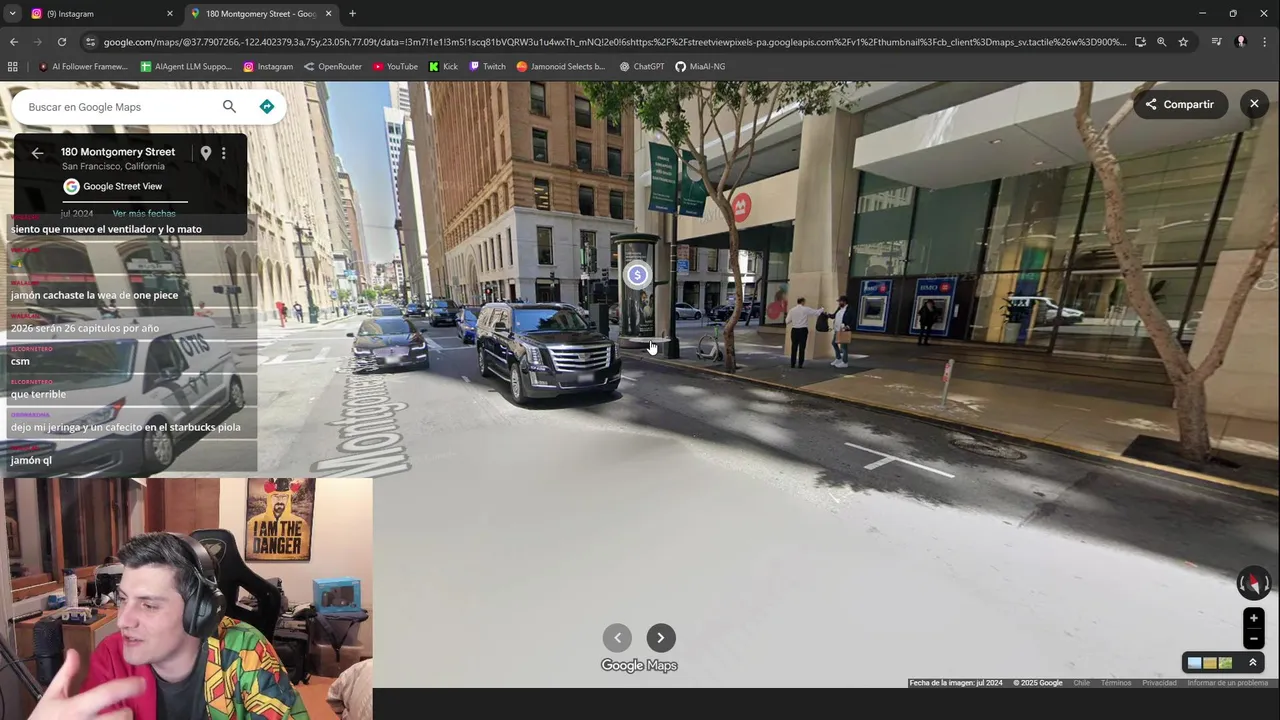1280x720 pixels.
Task: Rotate view counterclockwise on compass
Action: (1242, 582)
